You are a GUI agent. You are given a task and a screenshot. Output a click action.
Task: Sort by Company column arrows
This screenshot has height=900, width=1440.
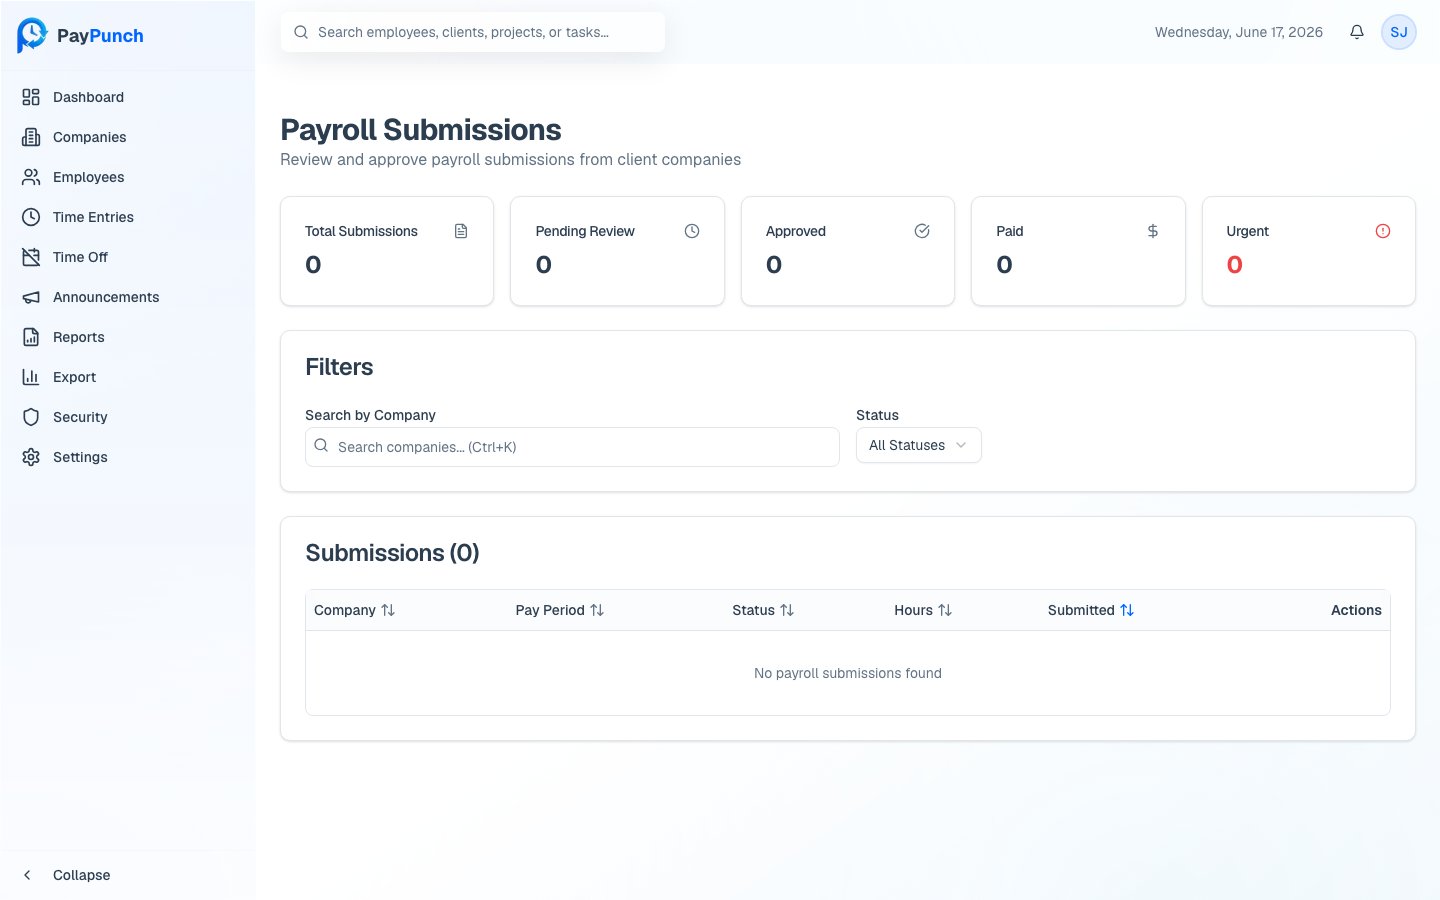[x=388, y=610]
